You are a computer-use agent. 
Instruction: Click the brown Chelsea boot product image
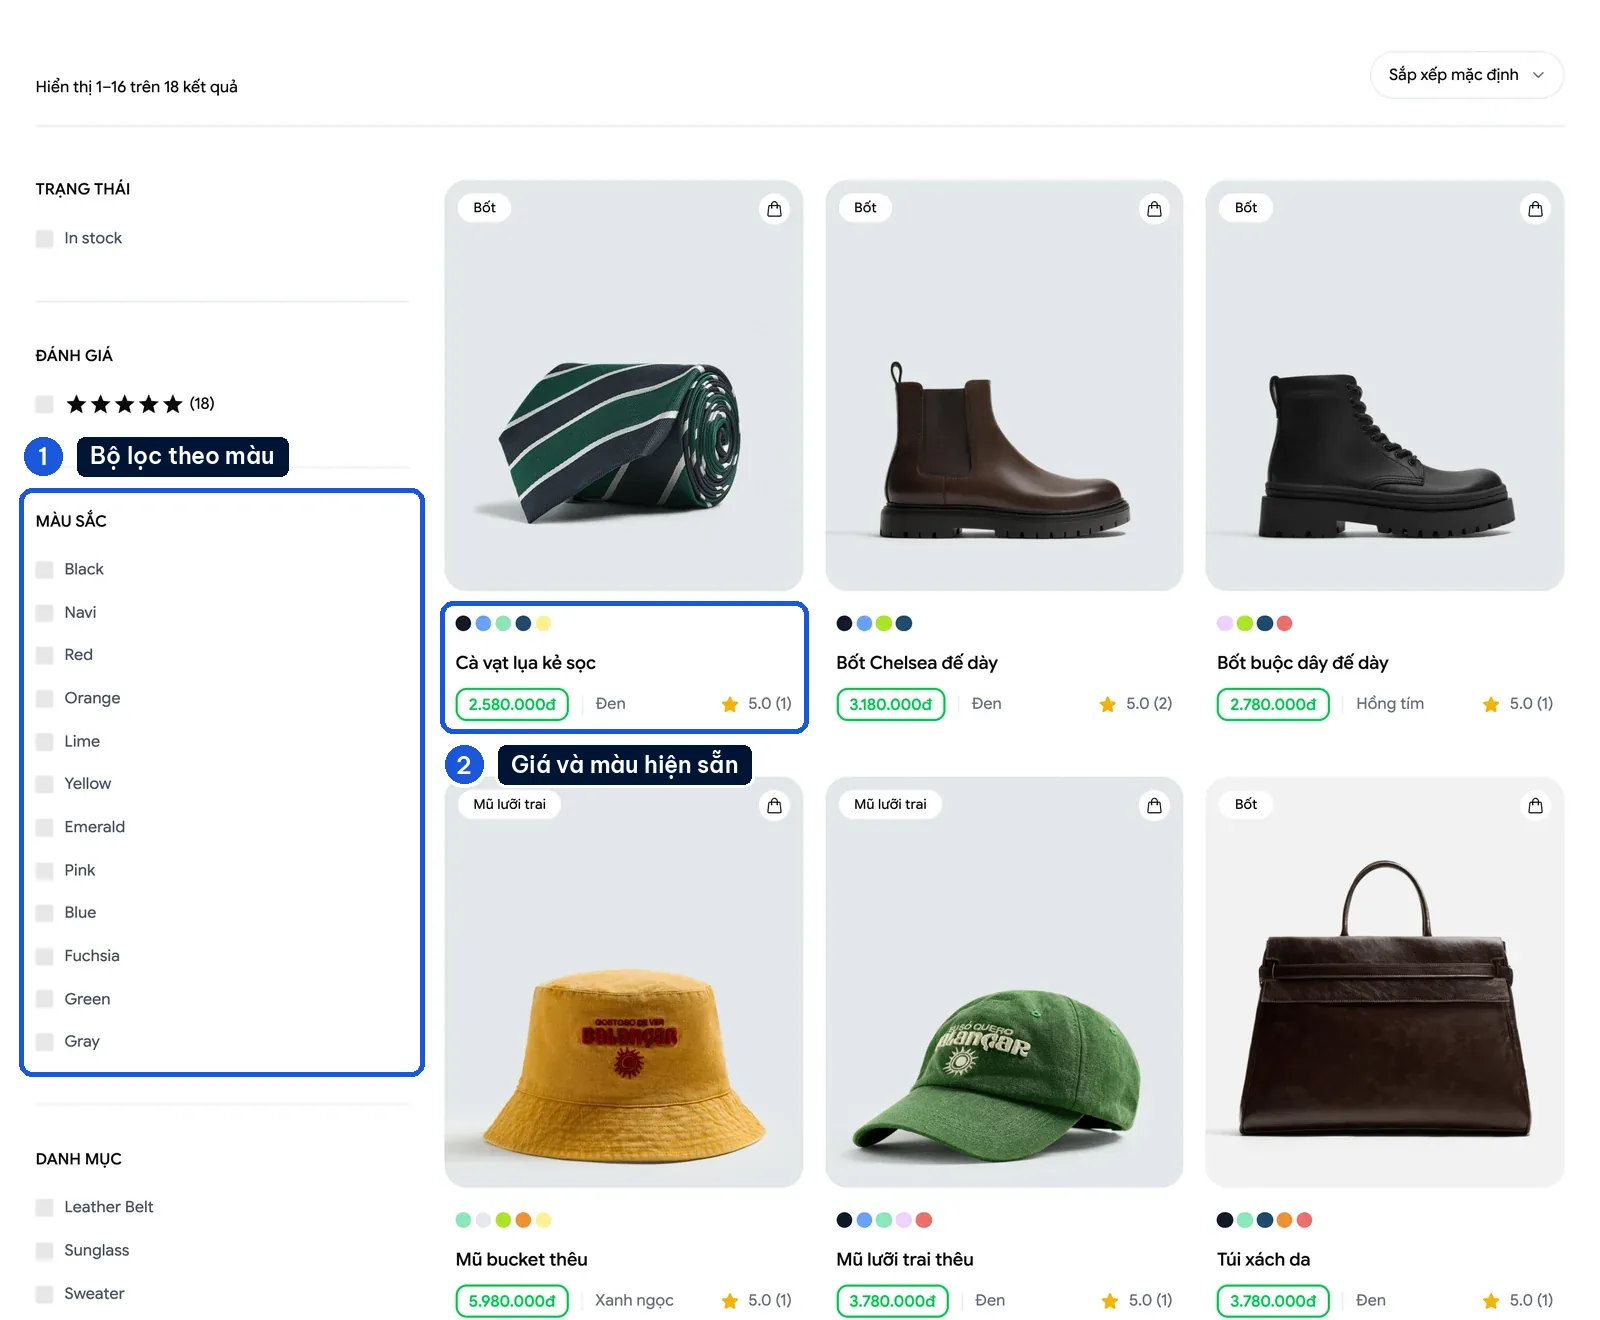tap(1004, 386)
